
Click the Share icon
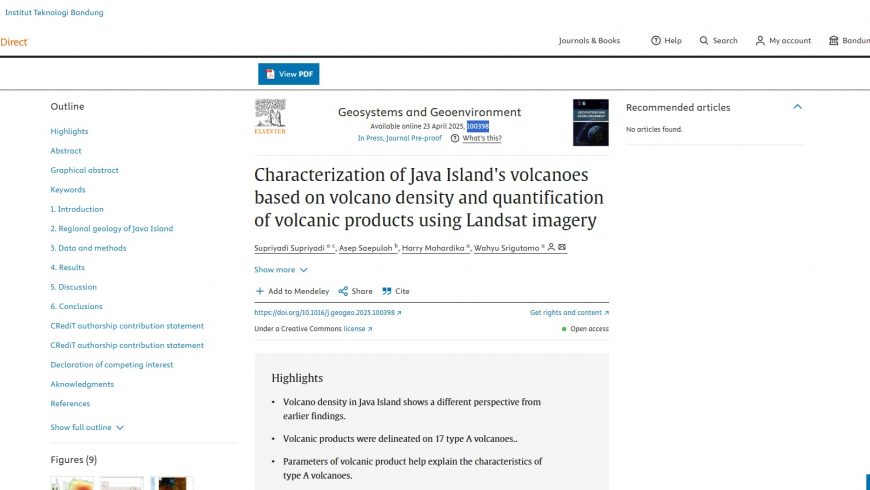tap(343, 291)
